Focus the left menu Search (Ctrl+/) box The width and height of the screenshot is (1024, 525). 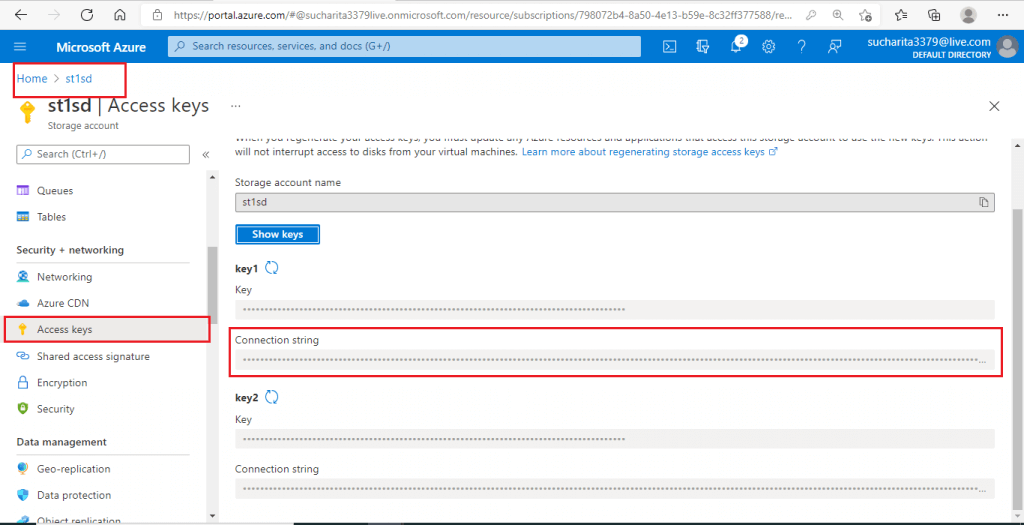(x=103, y=154)
